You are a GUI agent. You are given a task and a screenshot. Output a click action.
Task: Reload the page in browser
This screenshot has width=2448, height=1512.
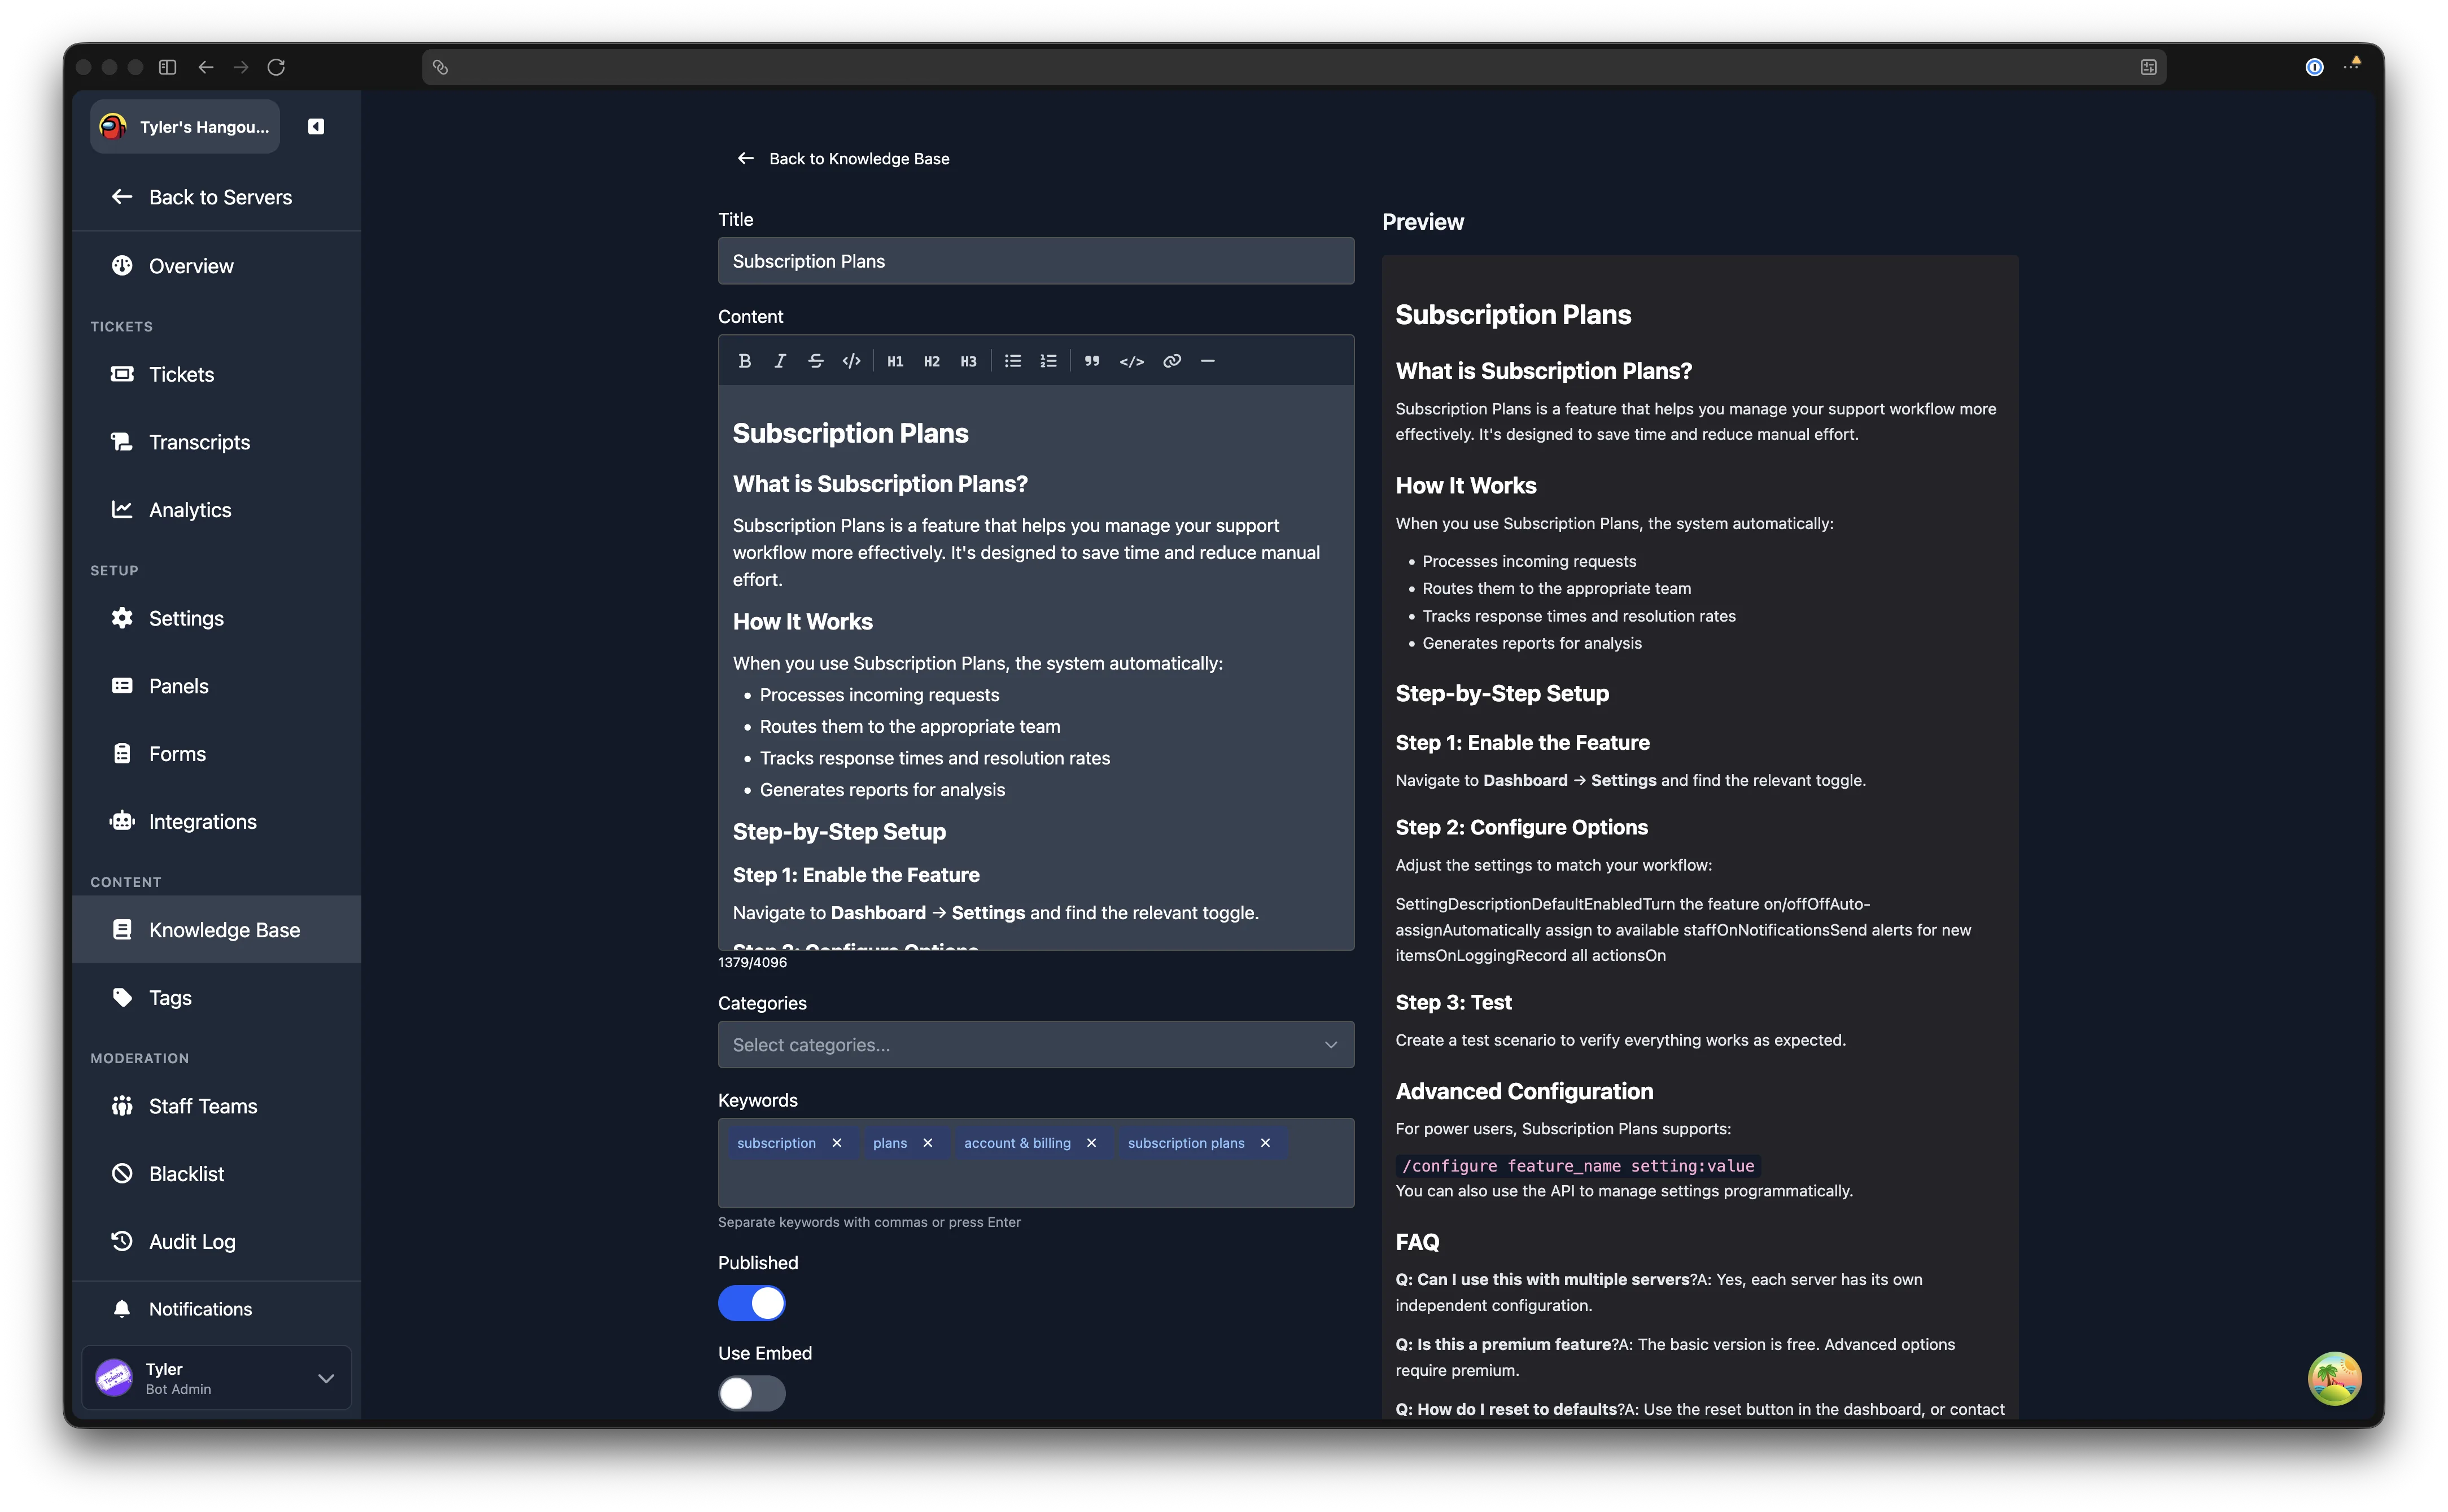pyautogui.click(x=276, y=67)
